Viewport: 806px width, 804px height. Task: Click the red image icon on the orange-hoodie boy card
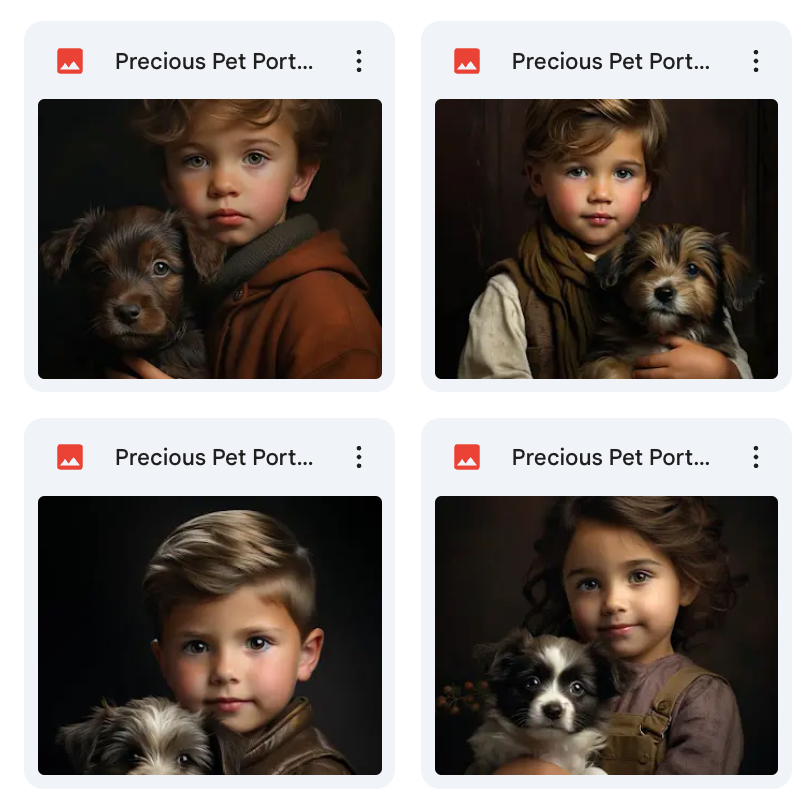(70, 61)
